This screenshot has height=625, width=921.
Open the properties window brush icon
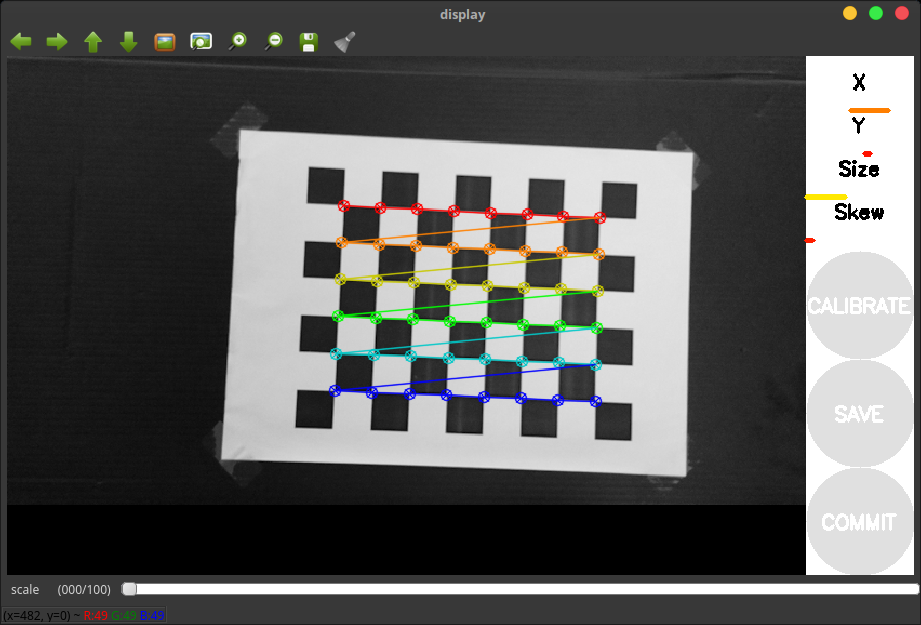[x=345, y=42]
